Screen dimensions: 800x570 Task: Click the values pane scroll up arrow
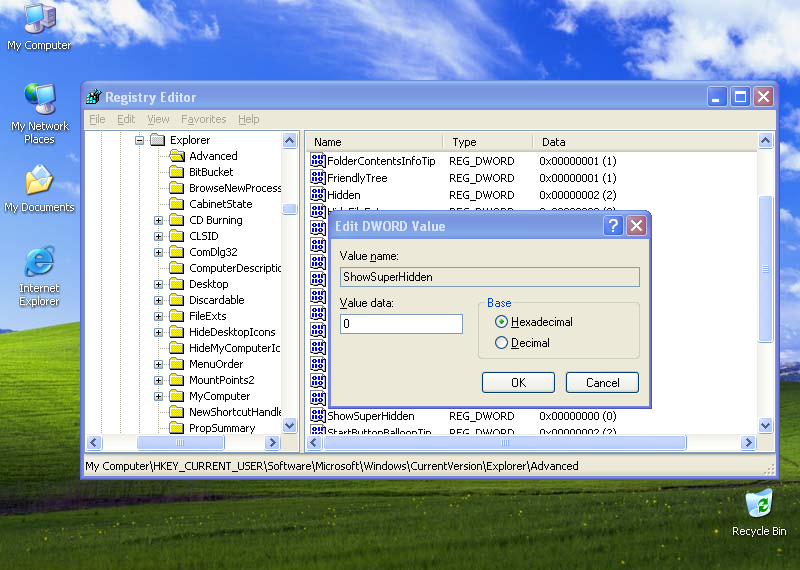pos(765,140)
